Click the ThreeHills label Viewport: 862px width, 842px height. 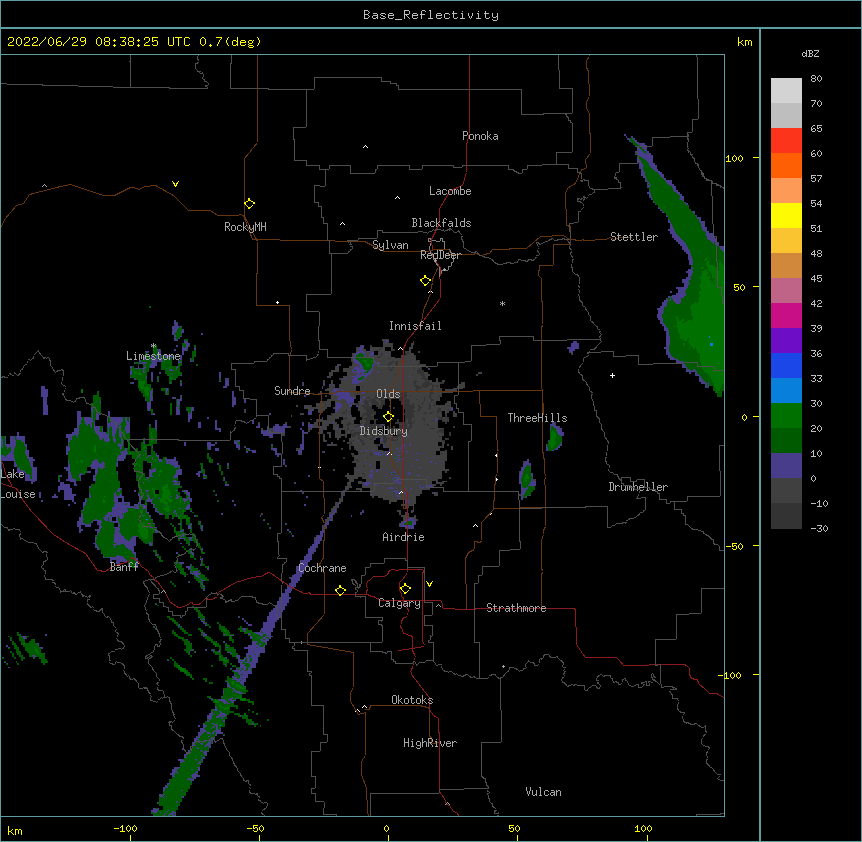coord(537,418)
